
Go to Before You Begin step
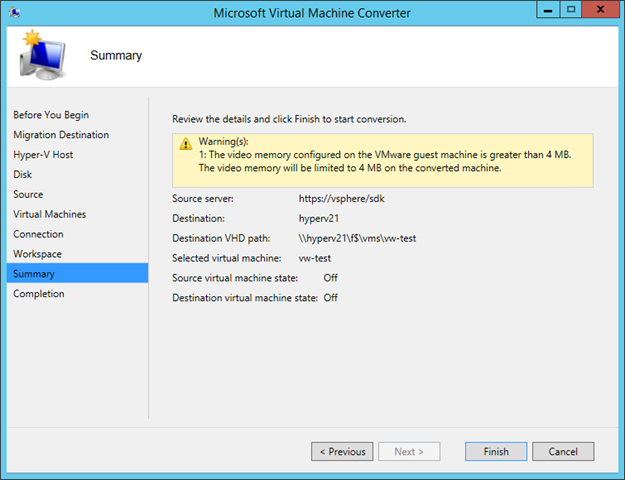coord(51,115)
